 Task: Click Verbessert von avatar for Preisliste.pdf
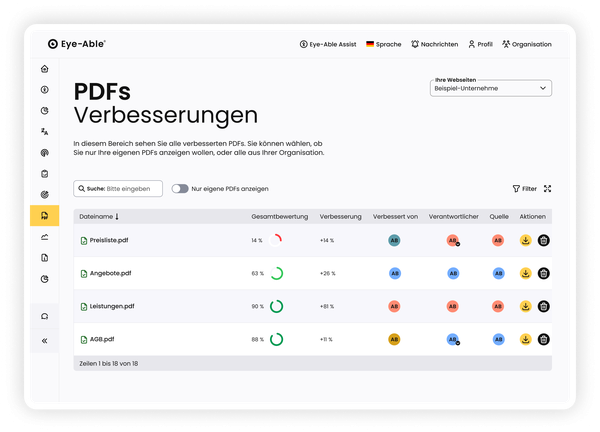[394, 240]
